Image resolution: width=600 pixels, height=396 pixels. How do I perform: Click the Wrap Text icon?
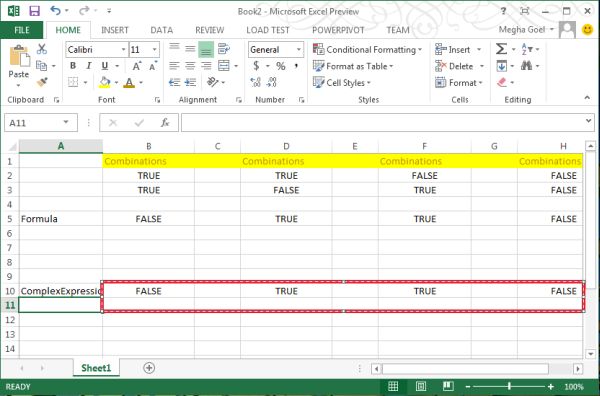(x=223, y=49)
